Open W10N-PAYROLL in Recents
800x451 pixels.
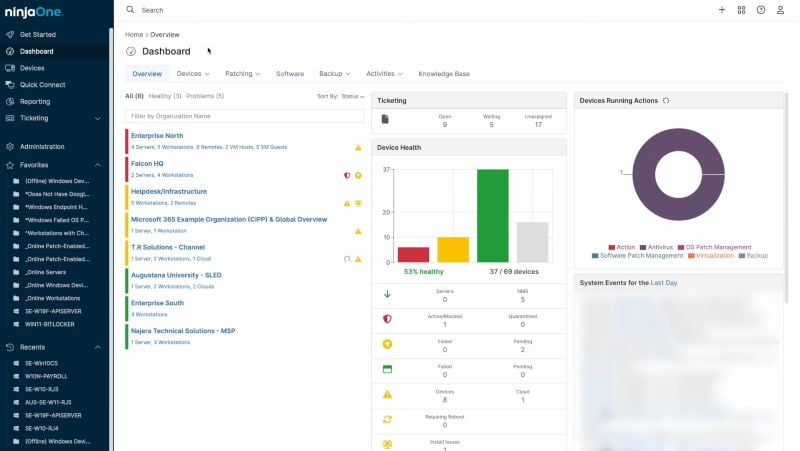pos(46,377)
